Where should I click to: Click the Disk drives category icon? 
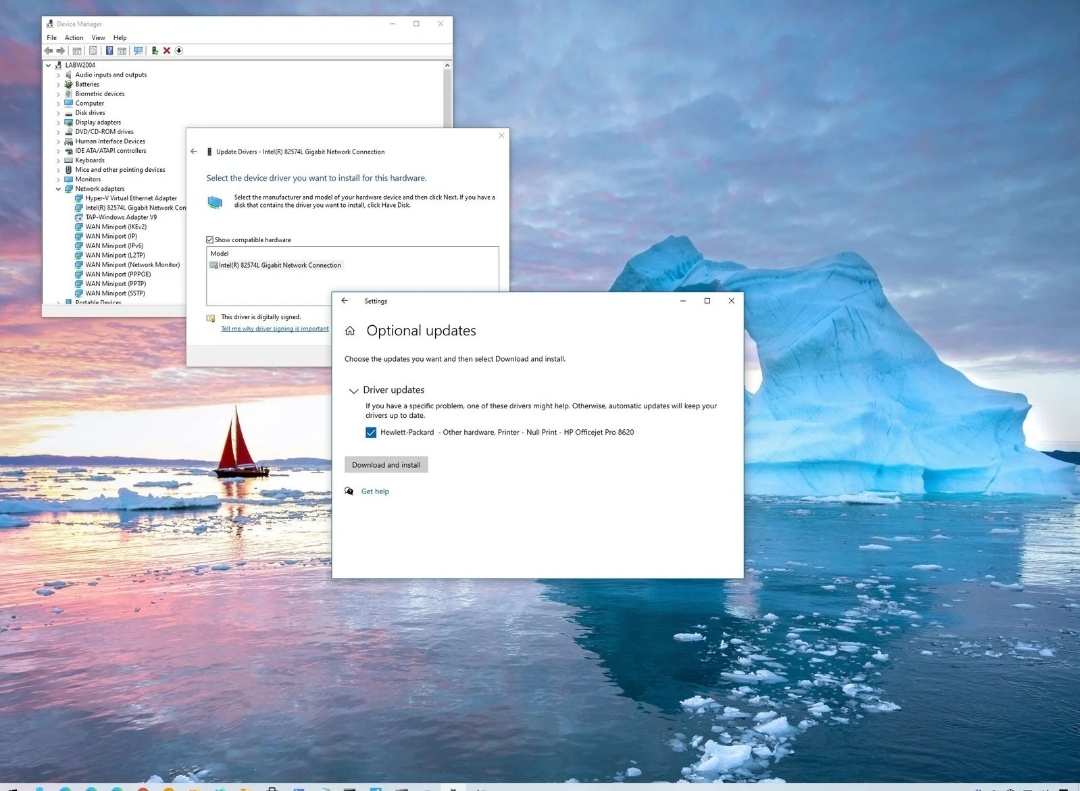(69, 113)
